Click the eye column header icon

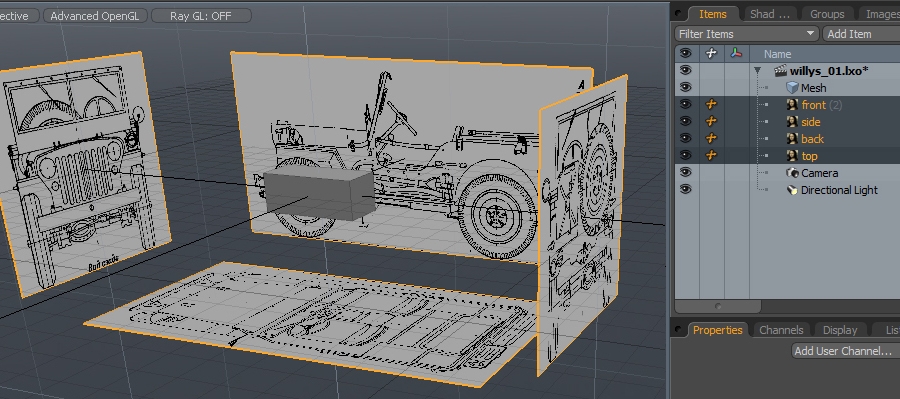tap(685, 53)
